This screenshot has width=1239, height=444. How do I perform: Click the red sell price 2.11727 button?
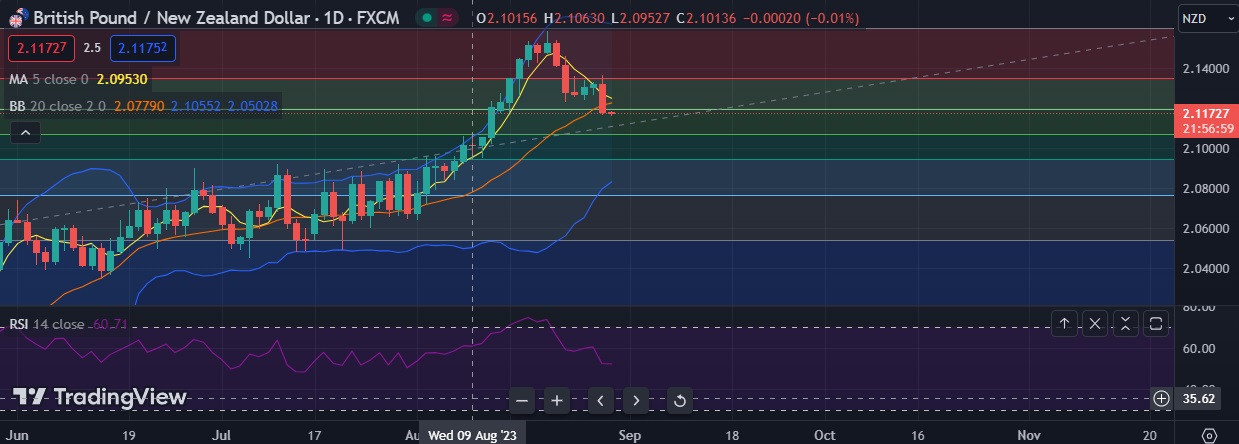(x=41, y=47)
